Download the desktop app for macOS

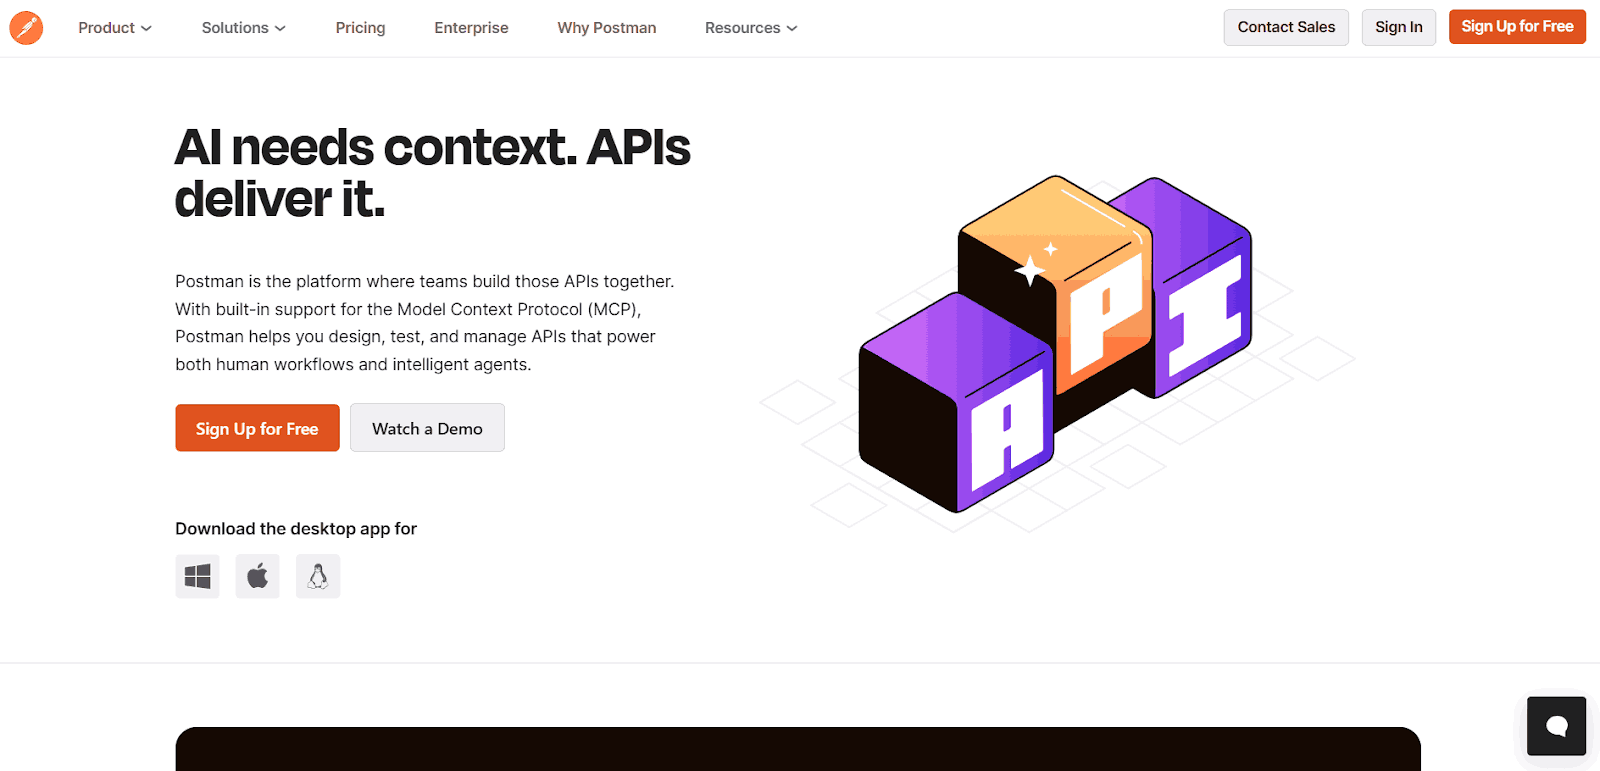coord(257,576)
